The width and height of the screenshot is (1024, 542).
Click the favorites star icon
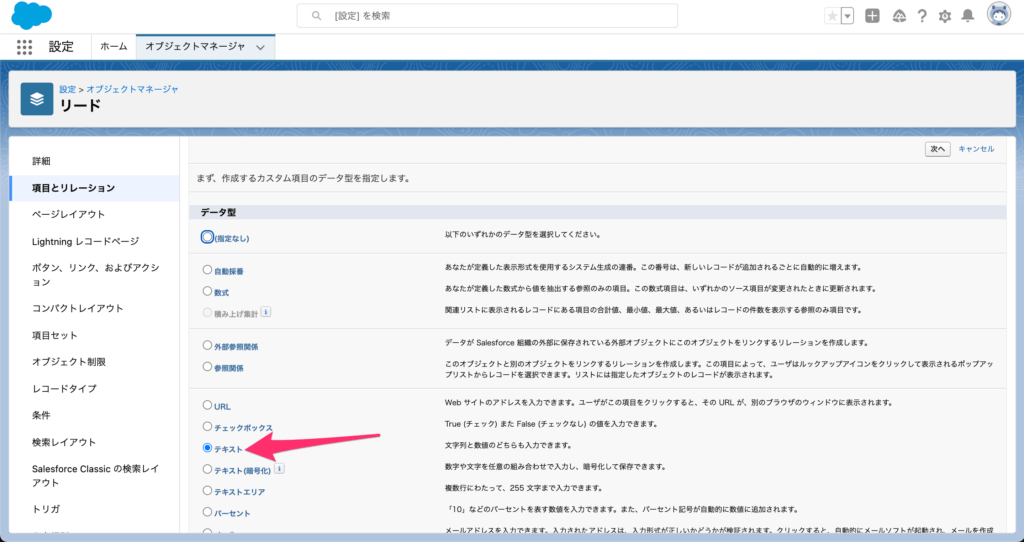pos(832,16)
